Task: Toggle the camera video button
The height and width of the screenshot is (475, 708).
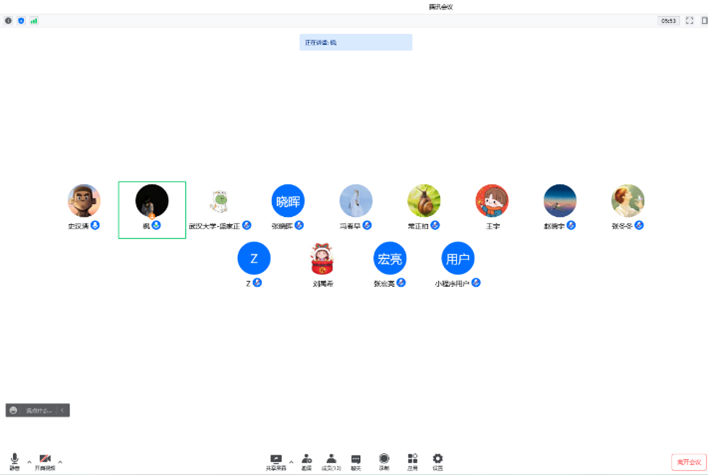Action: [45, 460]
